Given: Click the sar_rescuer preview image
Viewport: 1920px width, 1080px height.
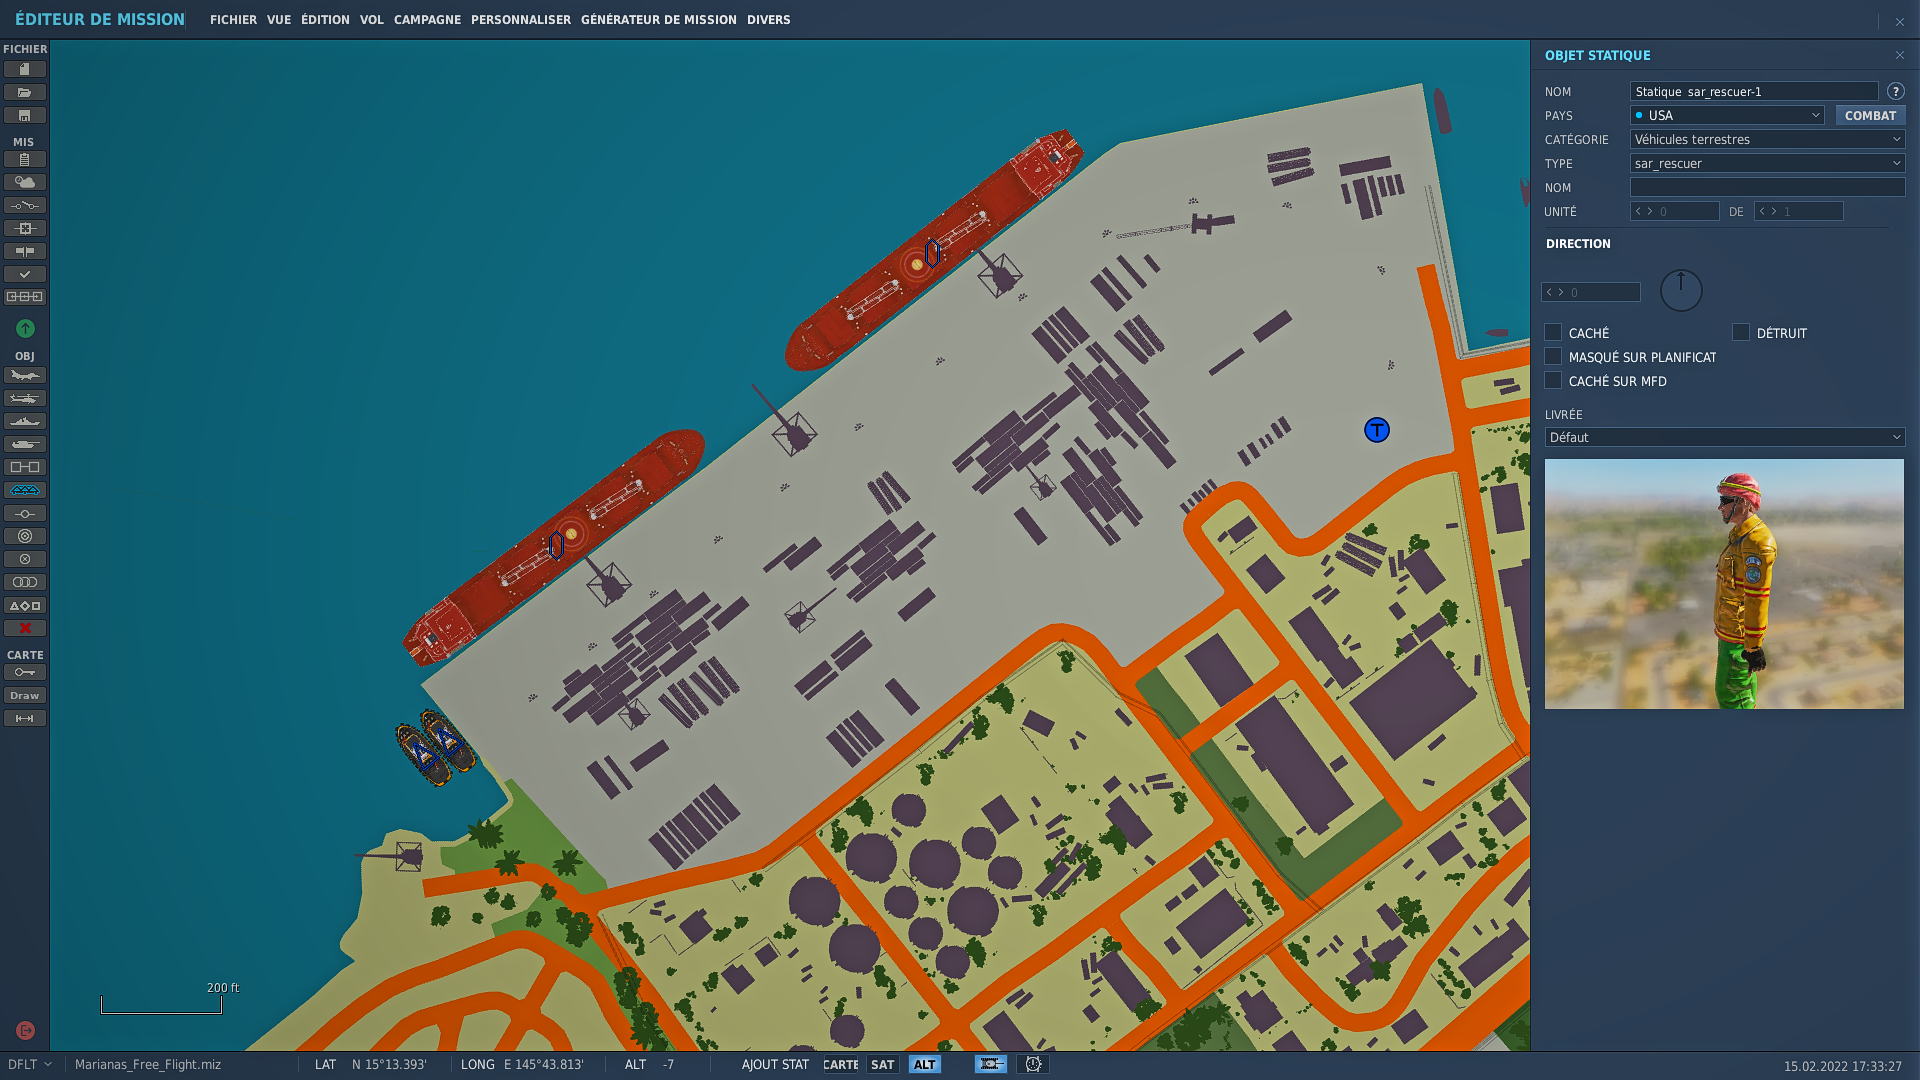Looking at the screenshot, I should pyautogui.click(x=1724, y=584).
